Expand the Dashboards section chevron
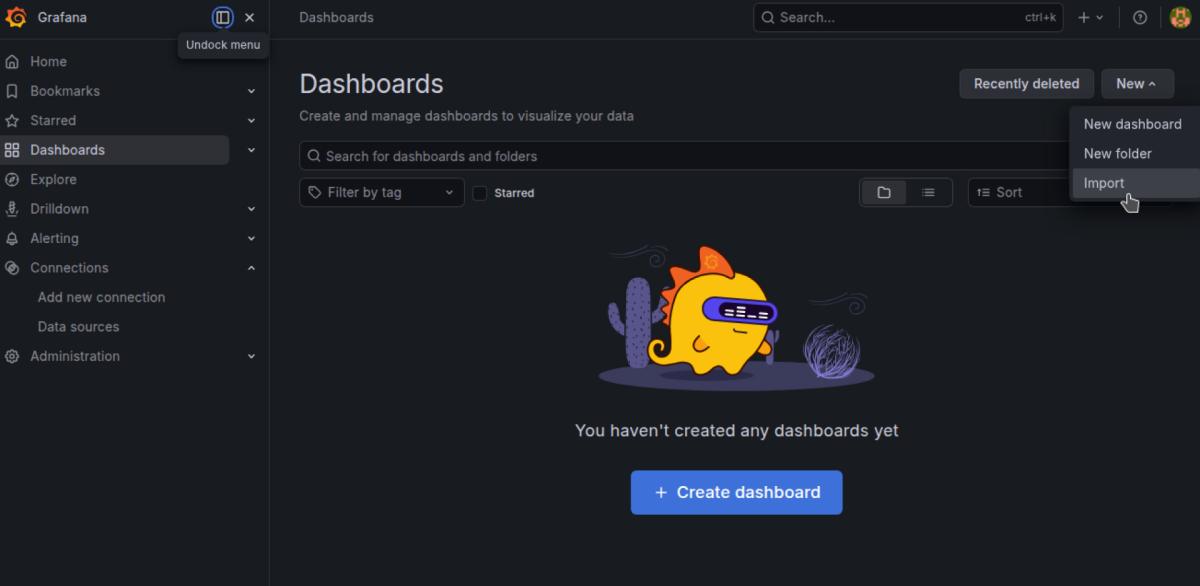This screenshot has height=586, width=1200. click(251, 150)
